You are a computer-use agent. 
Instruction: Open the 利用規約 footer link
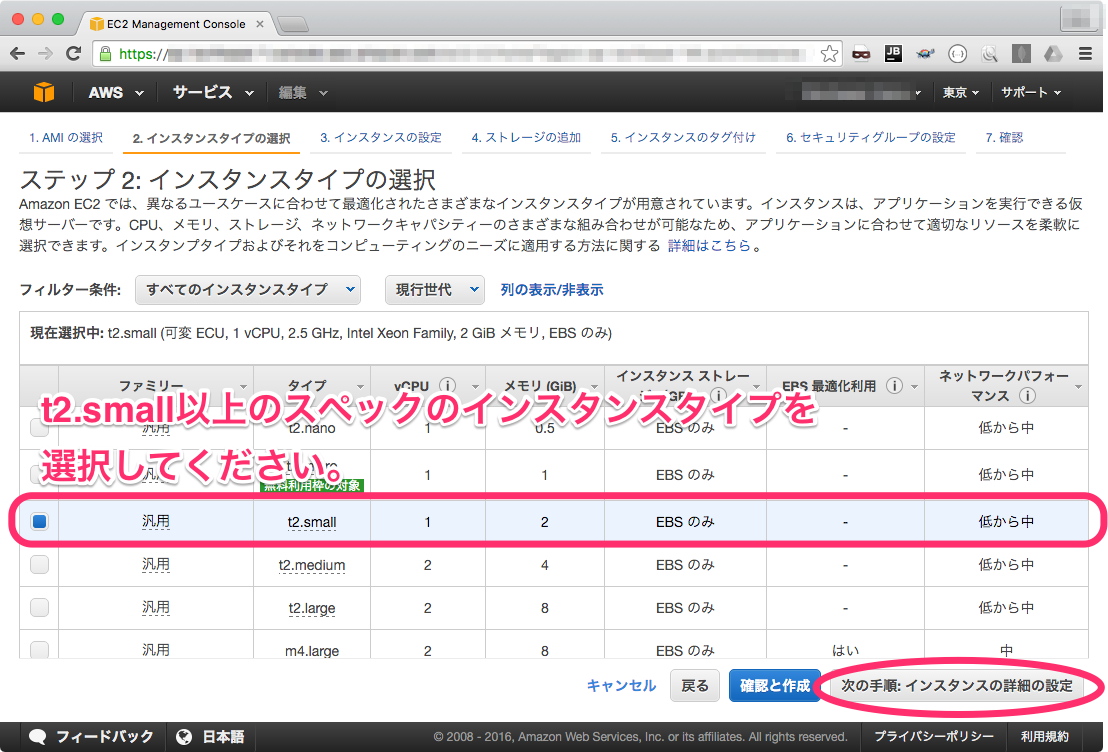pyautogui.click(x=1044, y=736)
